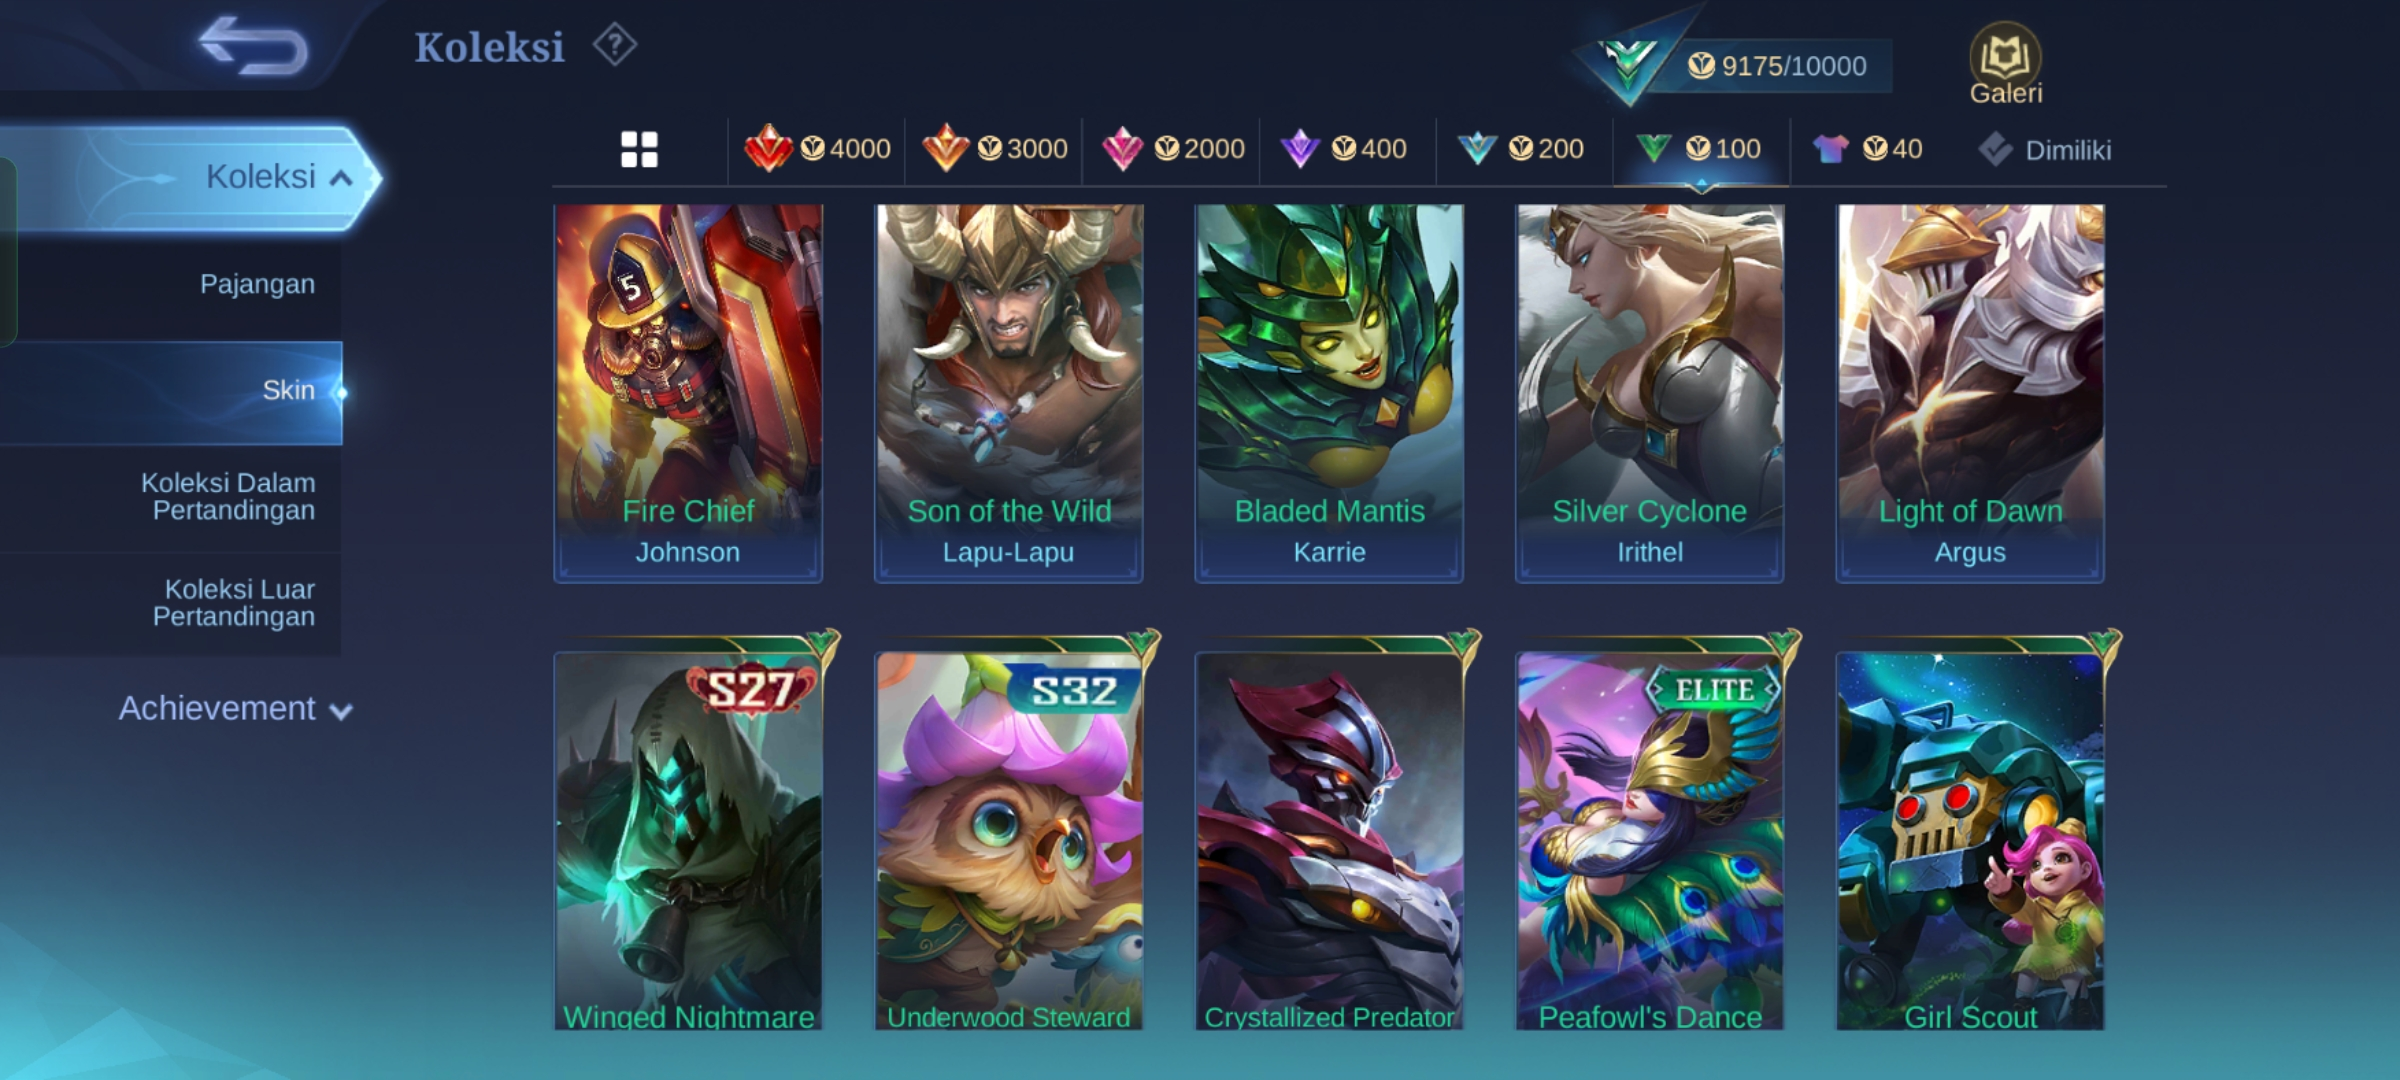
Task: Open Fire Chief Johnson skin card
Action: (x=688, y=393)
